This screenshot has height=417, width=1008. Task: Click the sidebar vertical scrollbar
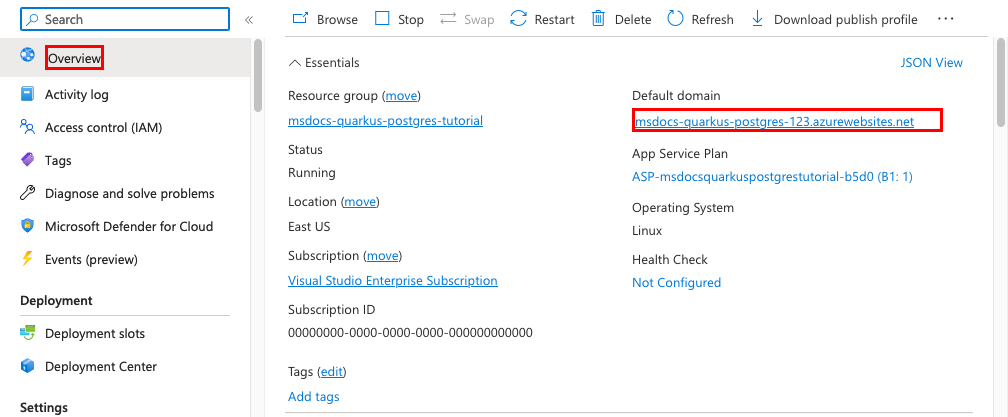point(258,75)
